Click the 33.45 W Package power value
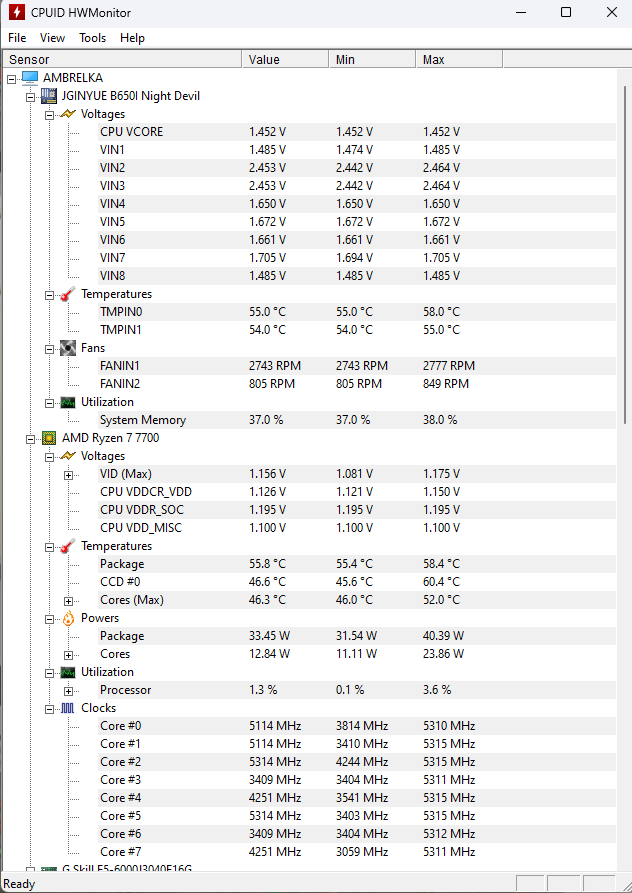This screenshot has height=893, width=632. pos(269,636)
